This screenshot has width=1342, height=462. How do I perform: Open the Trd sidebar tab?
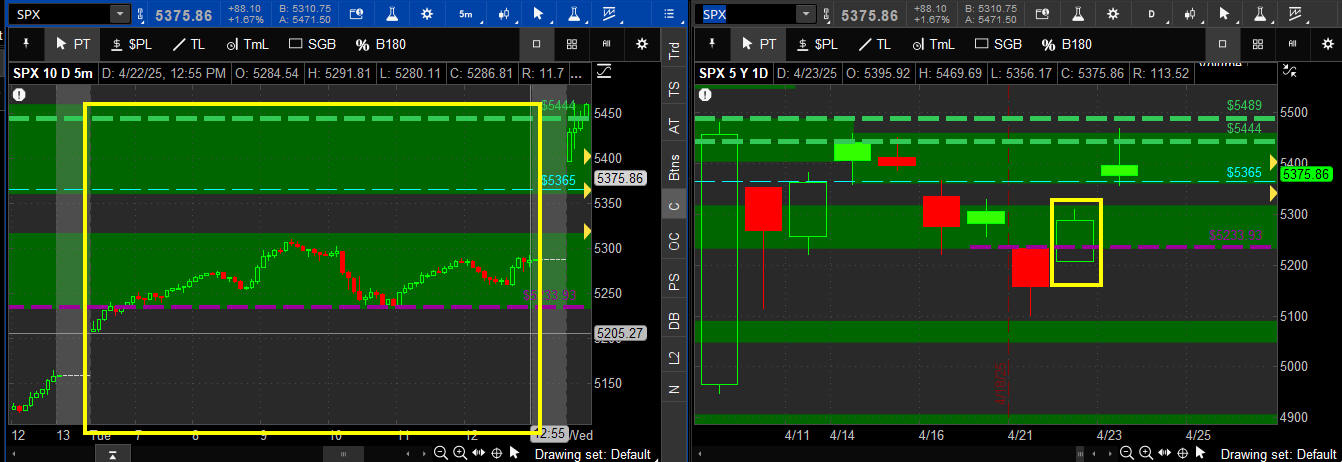pos(674,52)
